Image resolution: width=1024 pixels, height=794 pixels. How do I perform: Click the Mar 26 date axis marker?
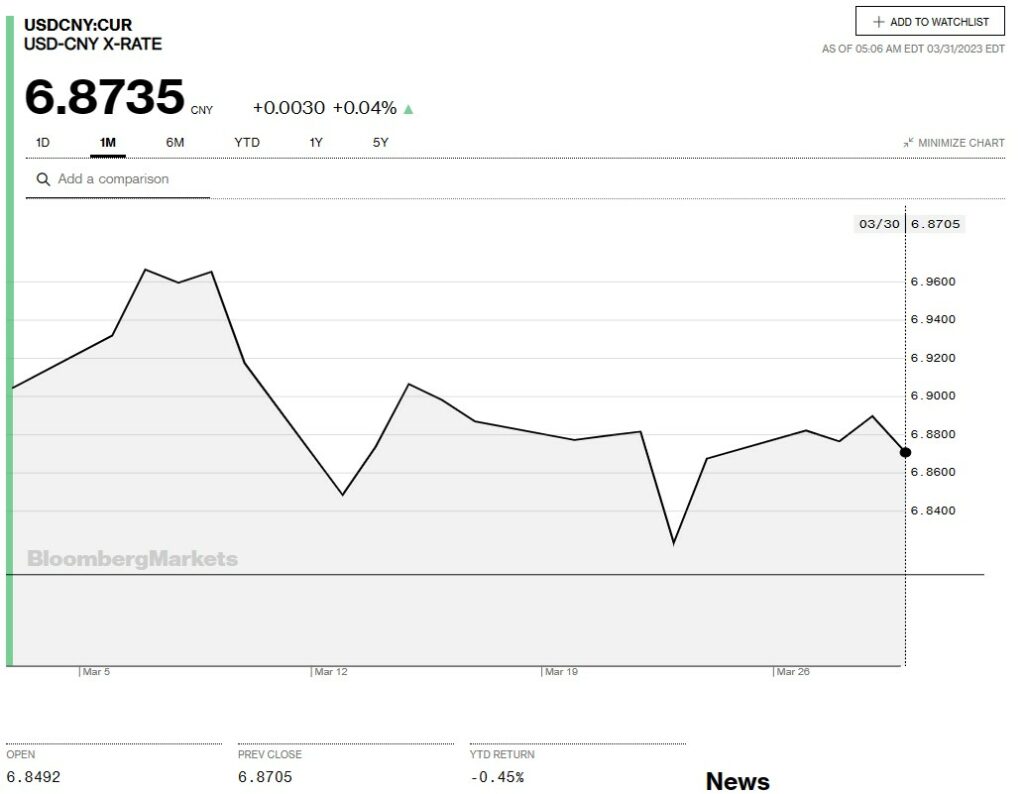(793, 672)
